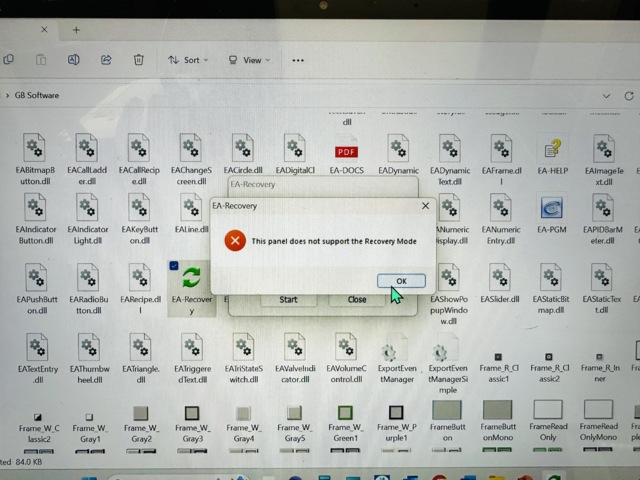Select EAStaticText.dll file
The height and width of the screenshot is (480, 640).
(602, 289)
